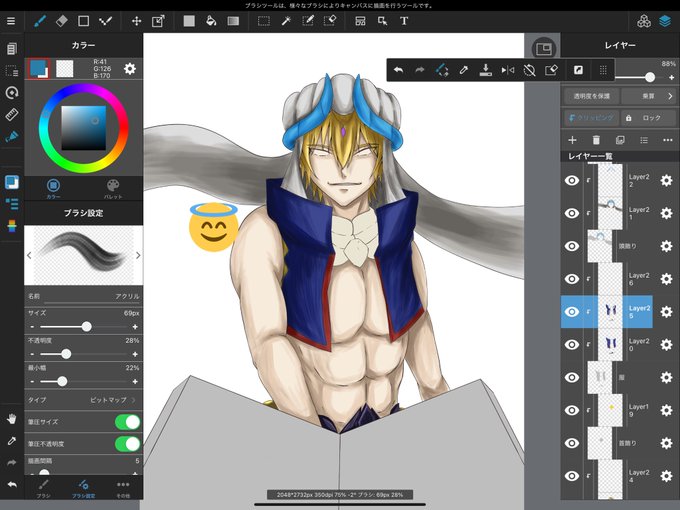680x510 pixels.
Task: Click the brush name アクリル field
Action: coord(83,296)
